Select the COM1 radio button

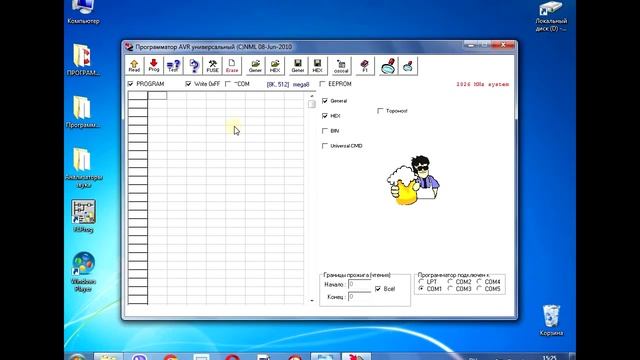421,289
